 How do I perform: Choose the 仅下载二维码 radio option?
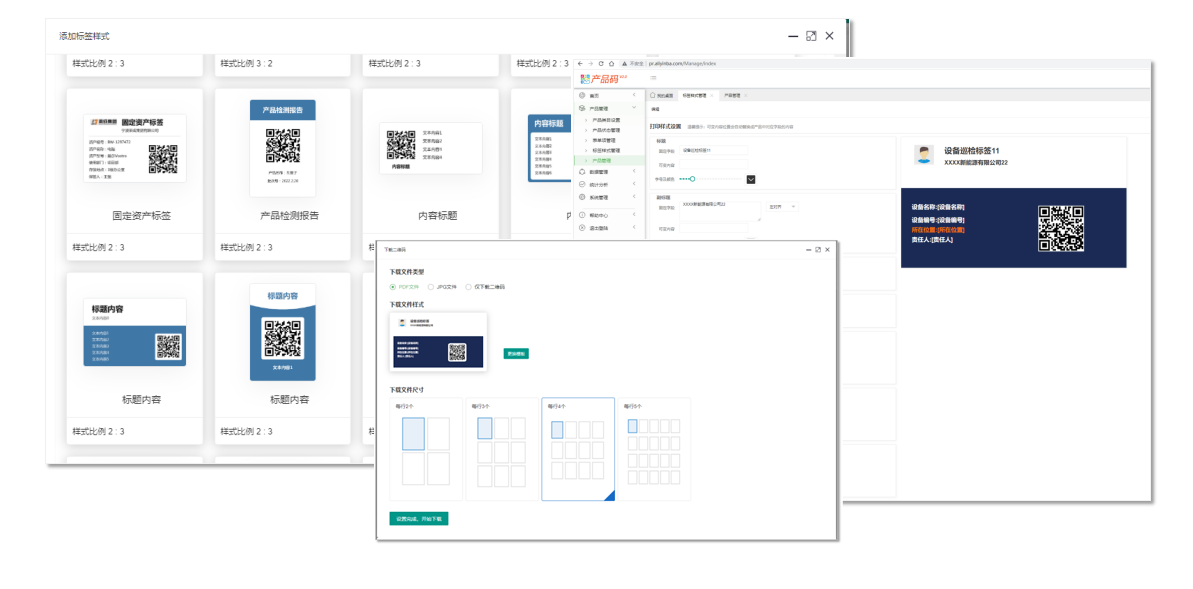(469, 287)
